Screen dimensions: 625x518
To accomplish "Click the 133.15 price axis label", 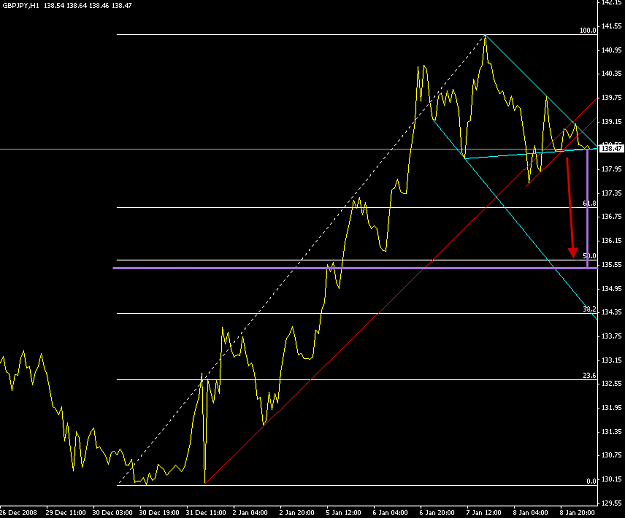I will 611,360.
